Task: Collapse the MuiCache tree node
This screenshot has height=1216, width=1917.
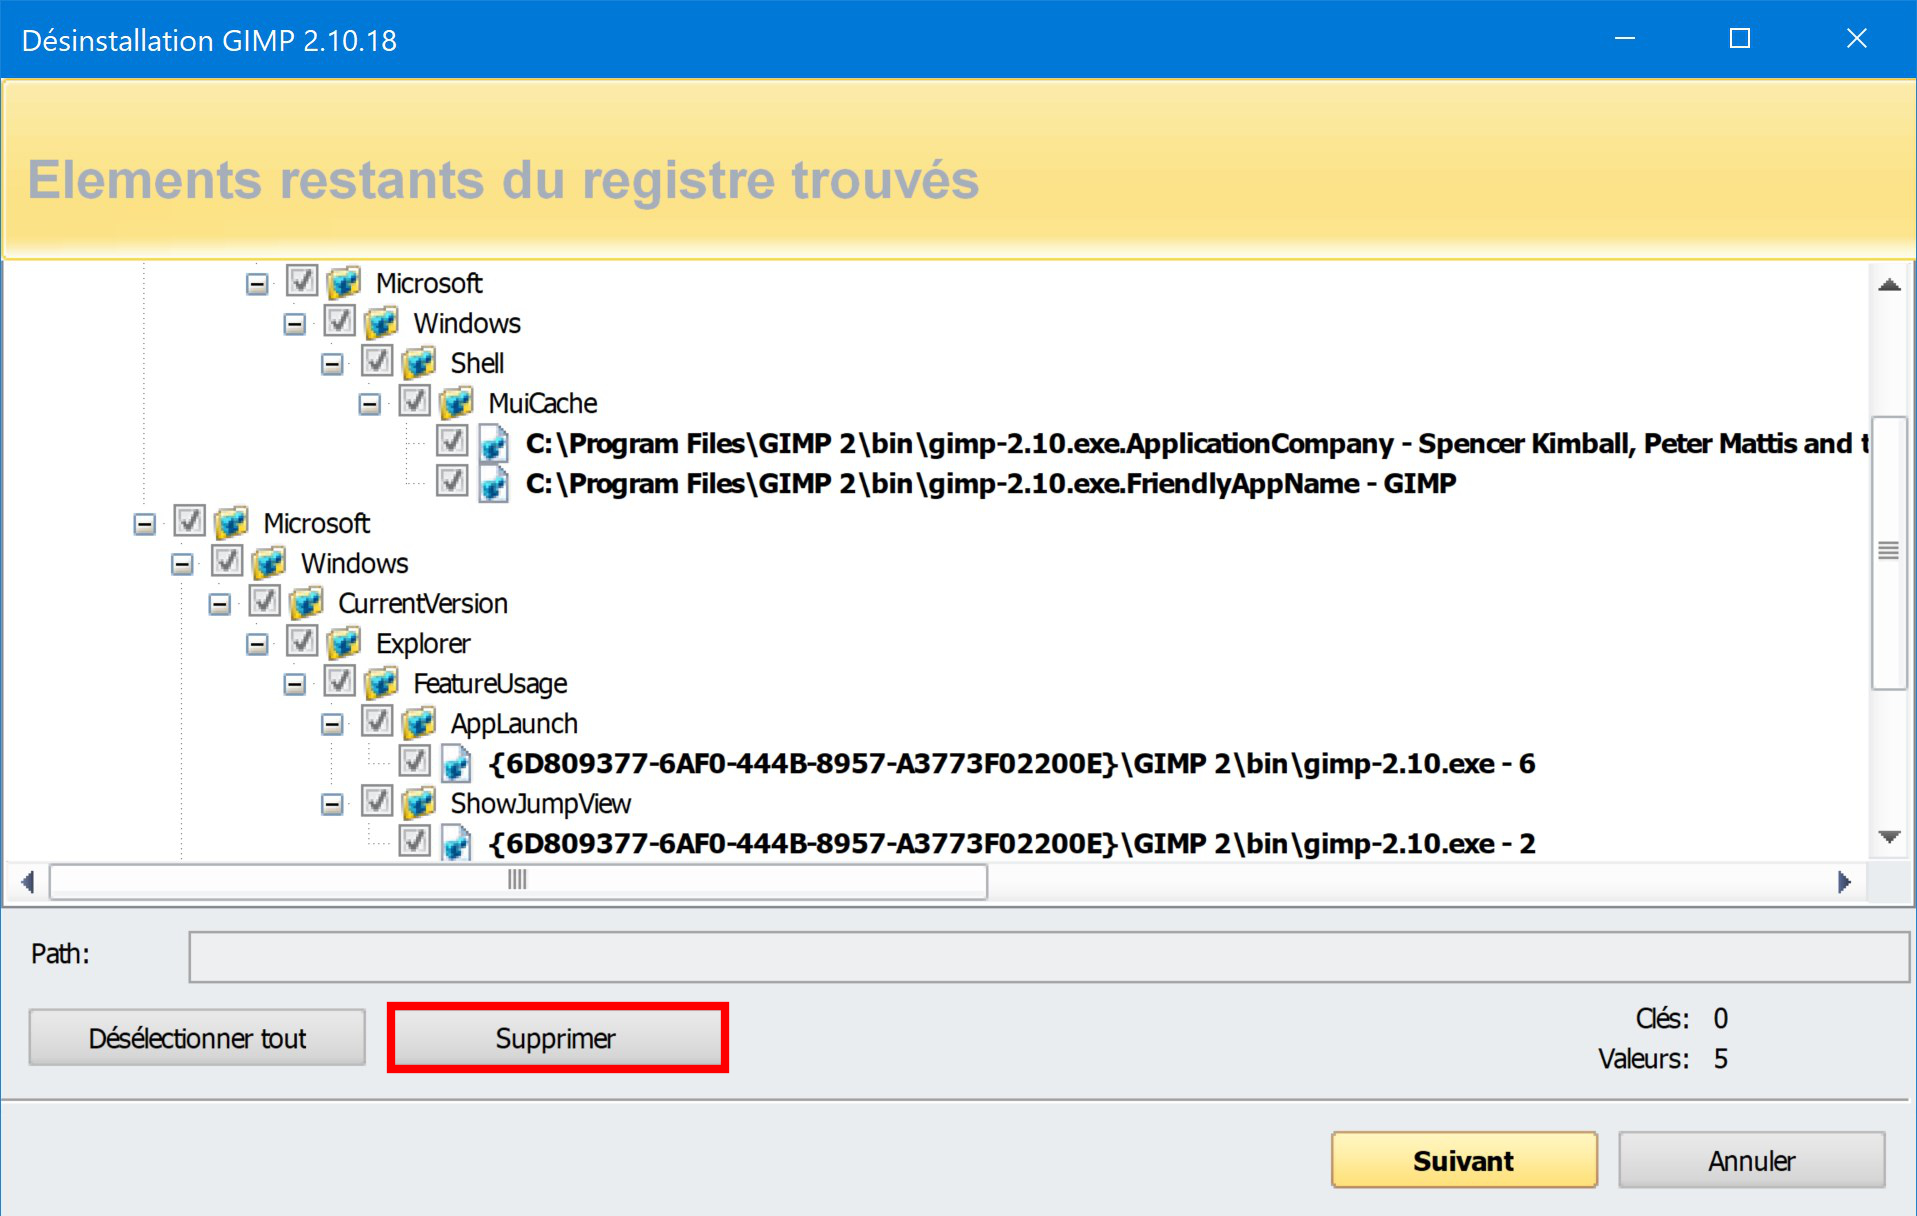Action: coord(370,404)
